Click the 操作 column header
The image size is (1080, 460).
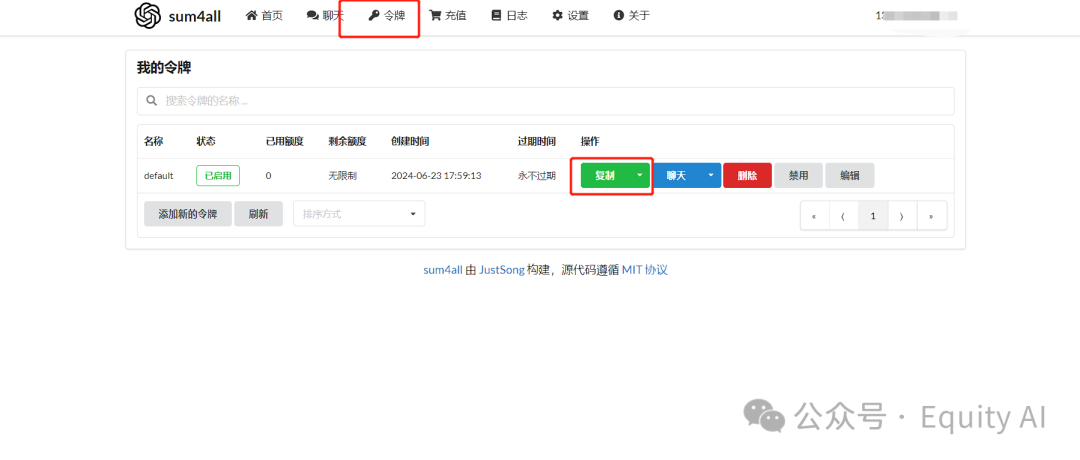tap(590, 141)
